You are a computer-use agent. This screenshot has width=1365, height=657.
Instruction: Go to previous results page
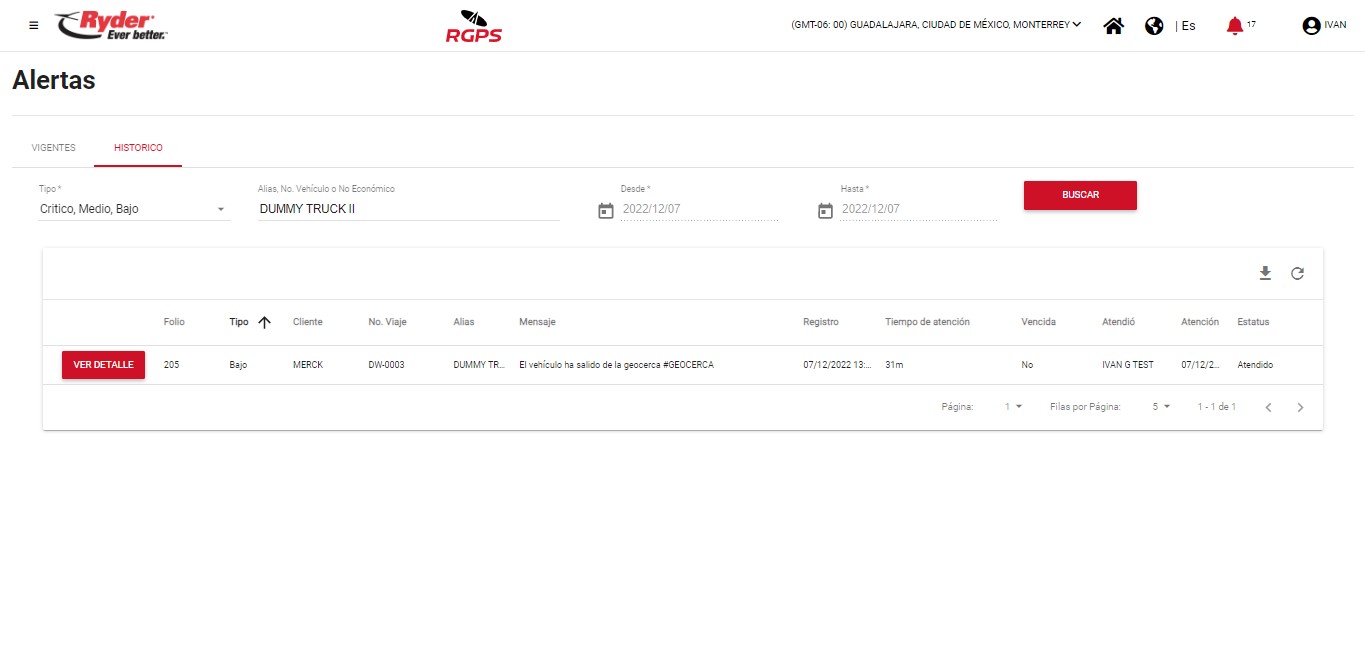pyautogui.click(x=1268, y=407)
